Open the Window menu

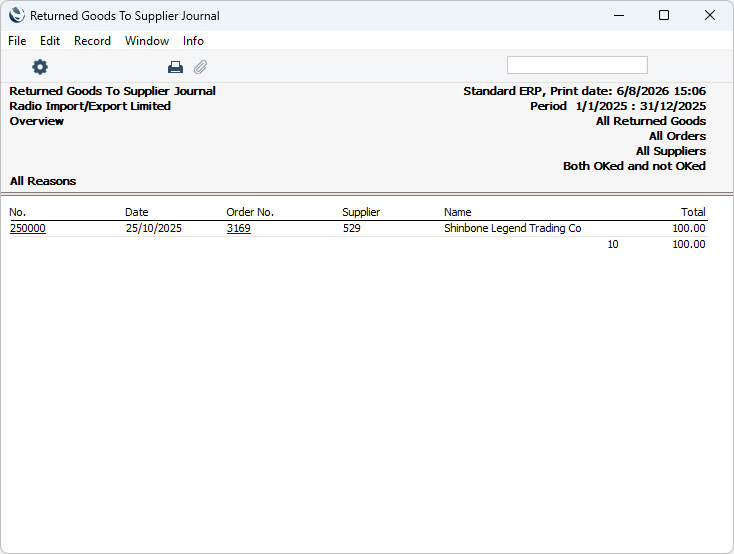coord(147,41)
